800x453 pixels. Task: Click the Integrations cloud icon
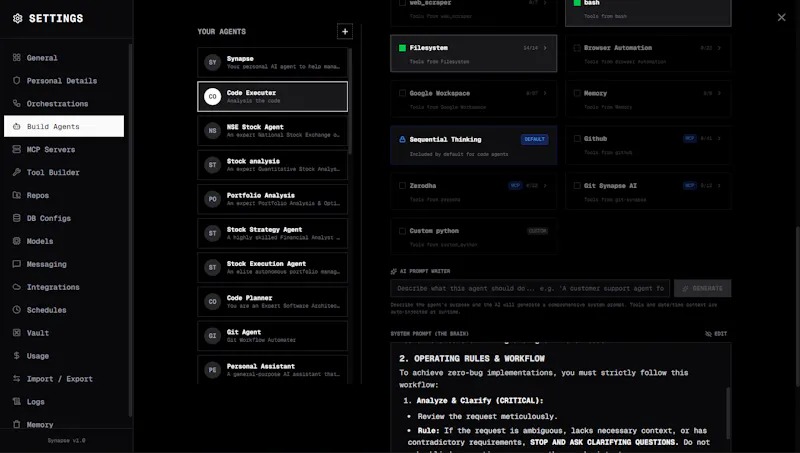point(16,287)
